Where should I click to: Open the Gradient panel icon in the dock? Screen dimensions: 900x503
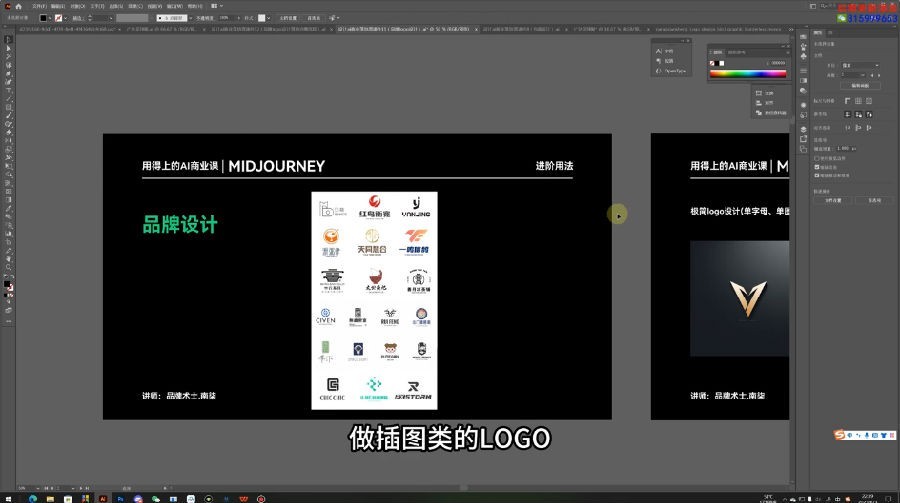click(x=803, y=80)
